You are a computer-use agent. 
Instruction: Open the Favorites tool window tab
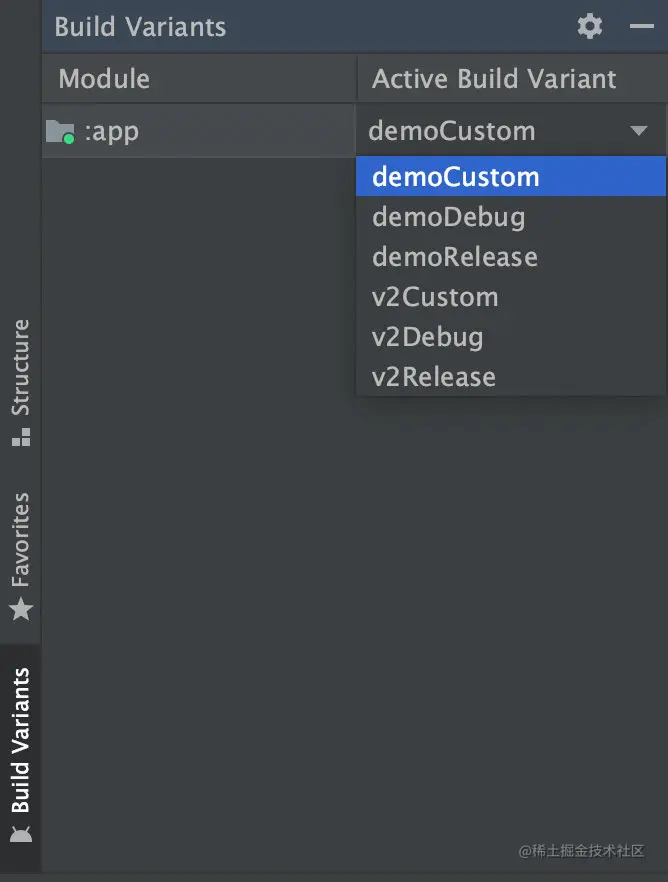tap(21, 540)
